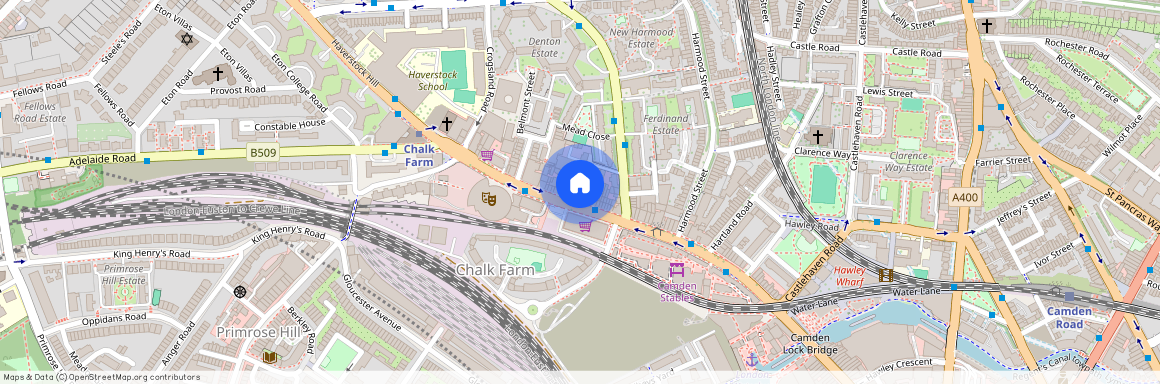Viewport: 1160px width, 384px height.
Task: Click the B509 road shield
Action: coord(262,152)
